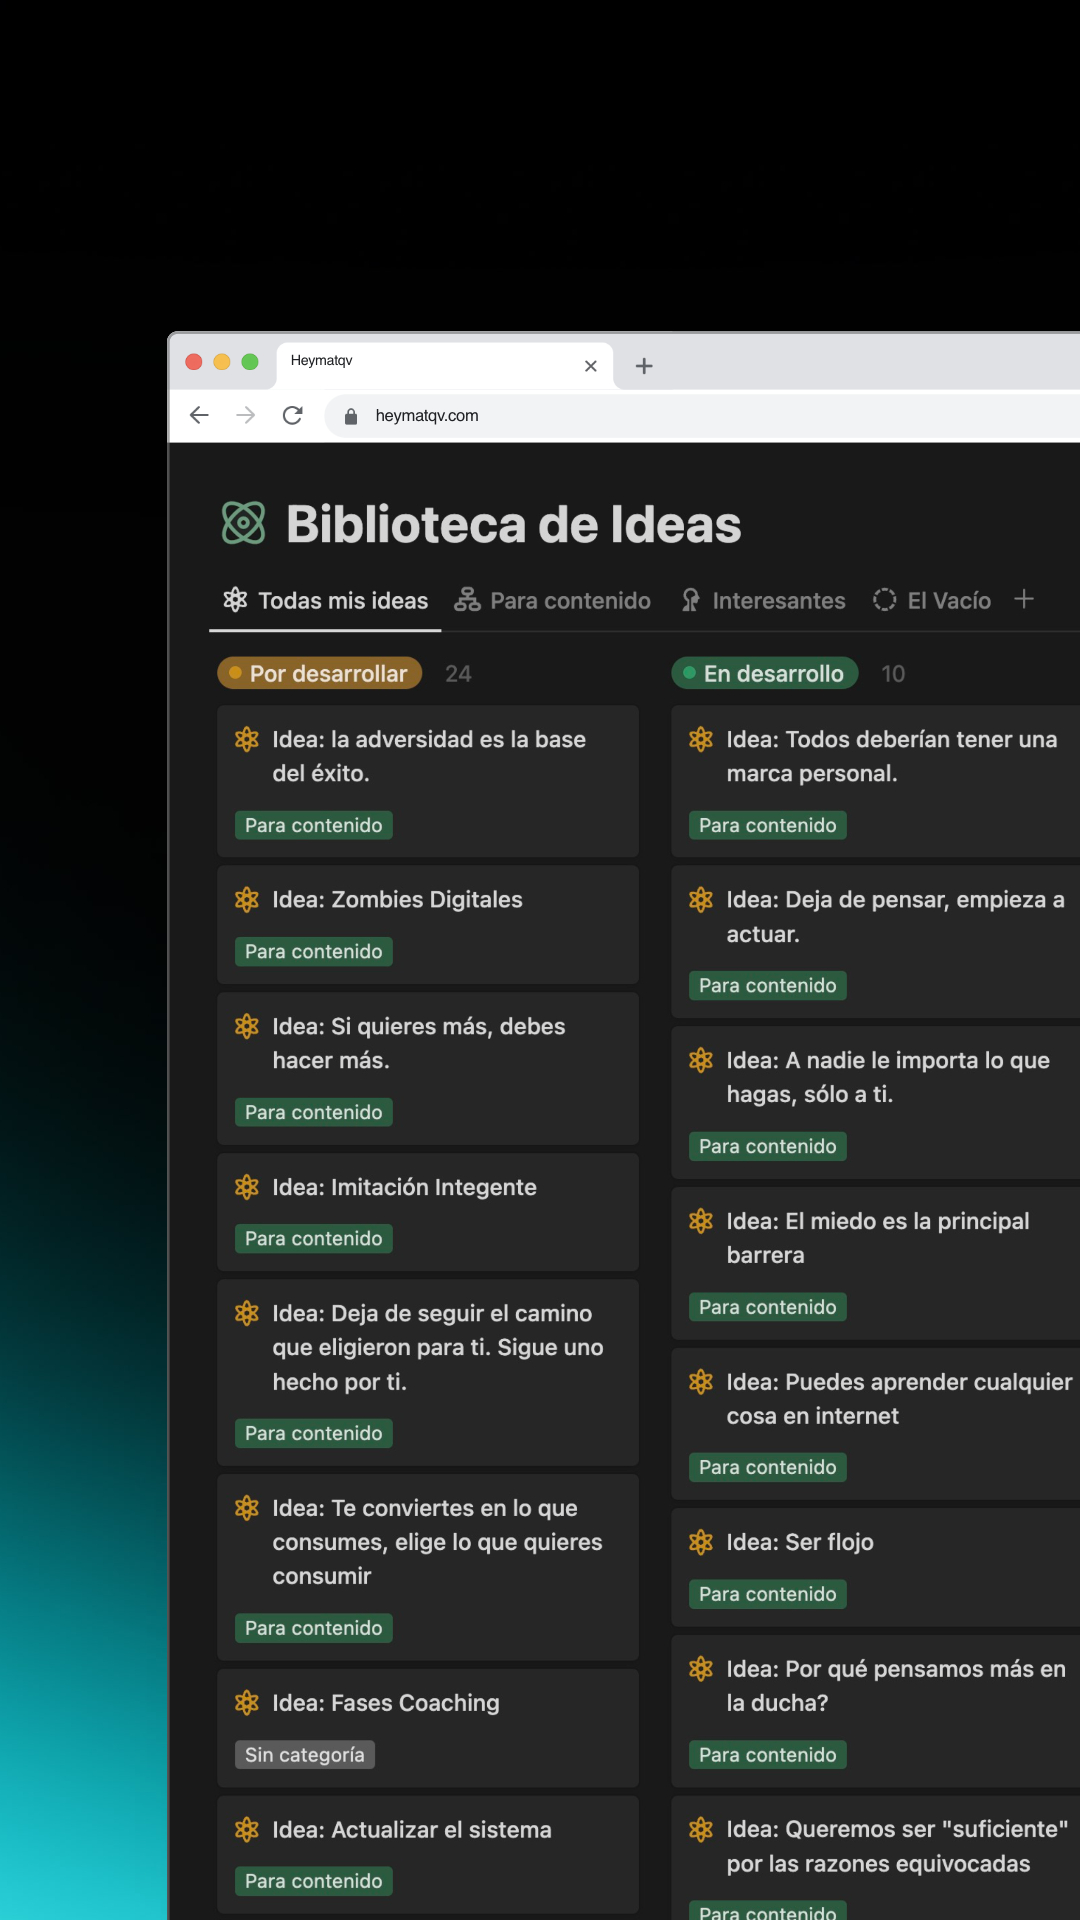Click the En desarrollo status label
The height and width of the screenshot is (1920, 1080).
point(765,674)
